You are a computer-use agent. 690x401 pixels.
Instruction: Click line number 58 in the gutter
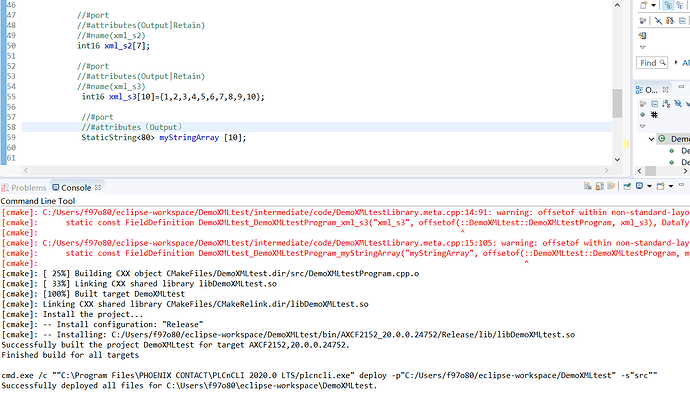pos(11,127)
